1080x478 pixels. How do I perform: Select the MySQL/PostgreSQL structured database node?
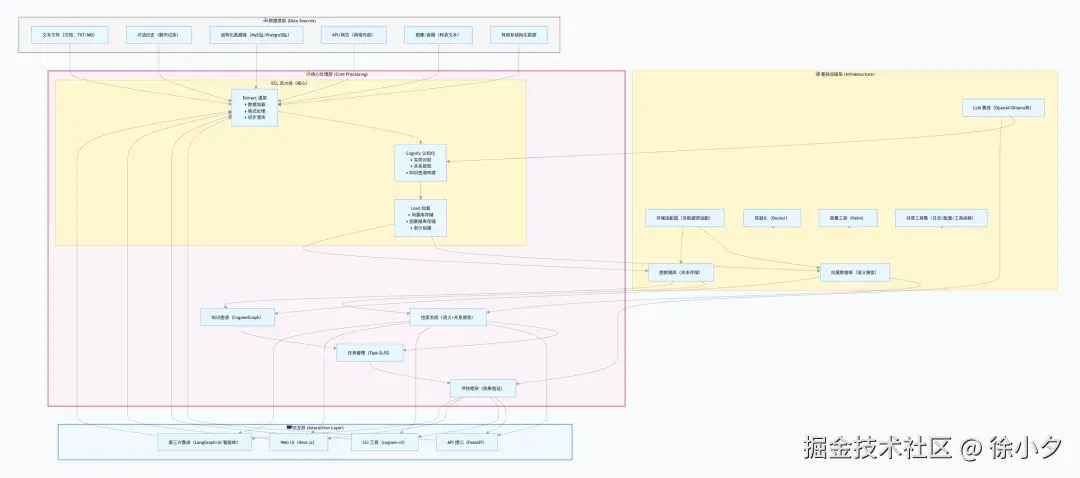coord(256,34)
